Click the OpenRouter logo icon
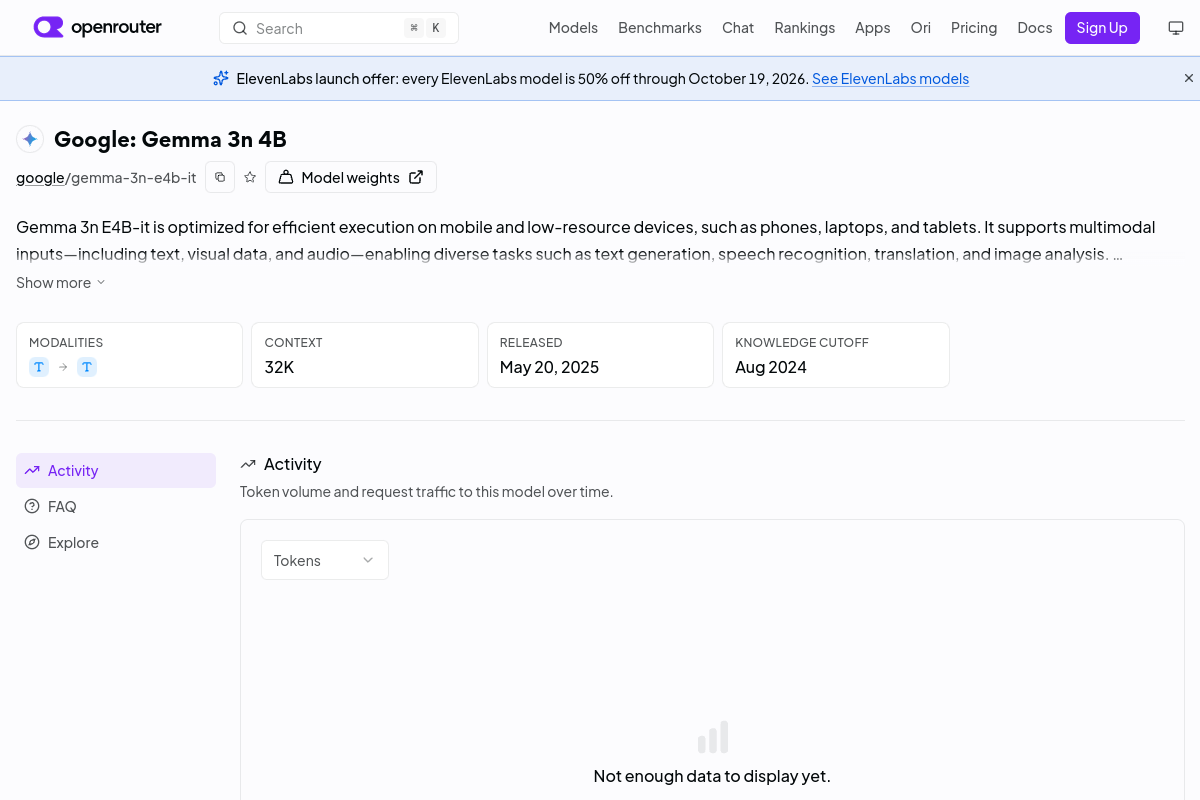1200x800 pixels. [48, 27]
